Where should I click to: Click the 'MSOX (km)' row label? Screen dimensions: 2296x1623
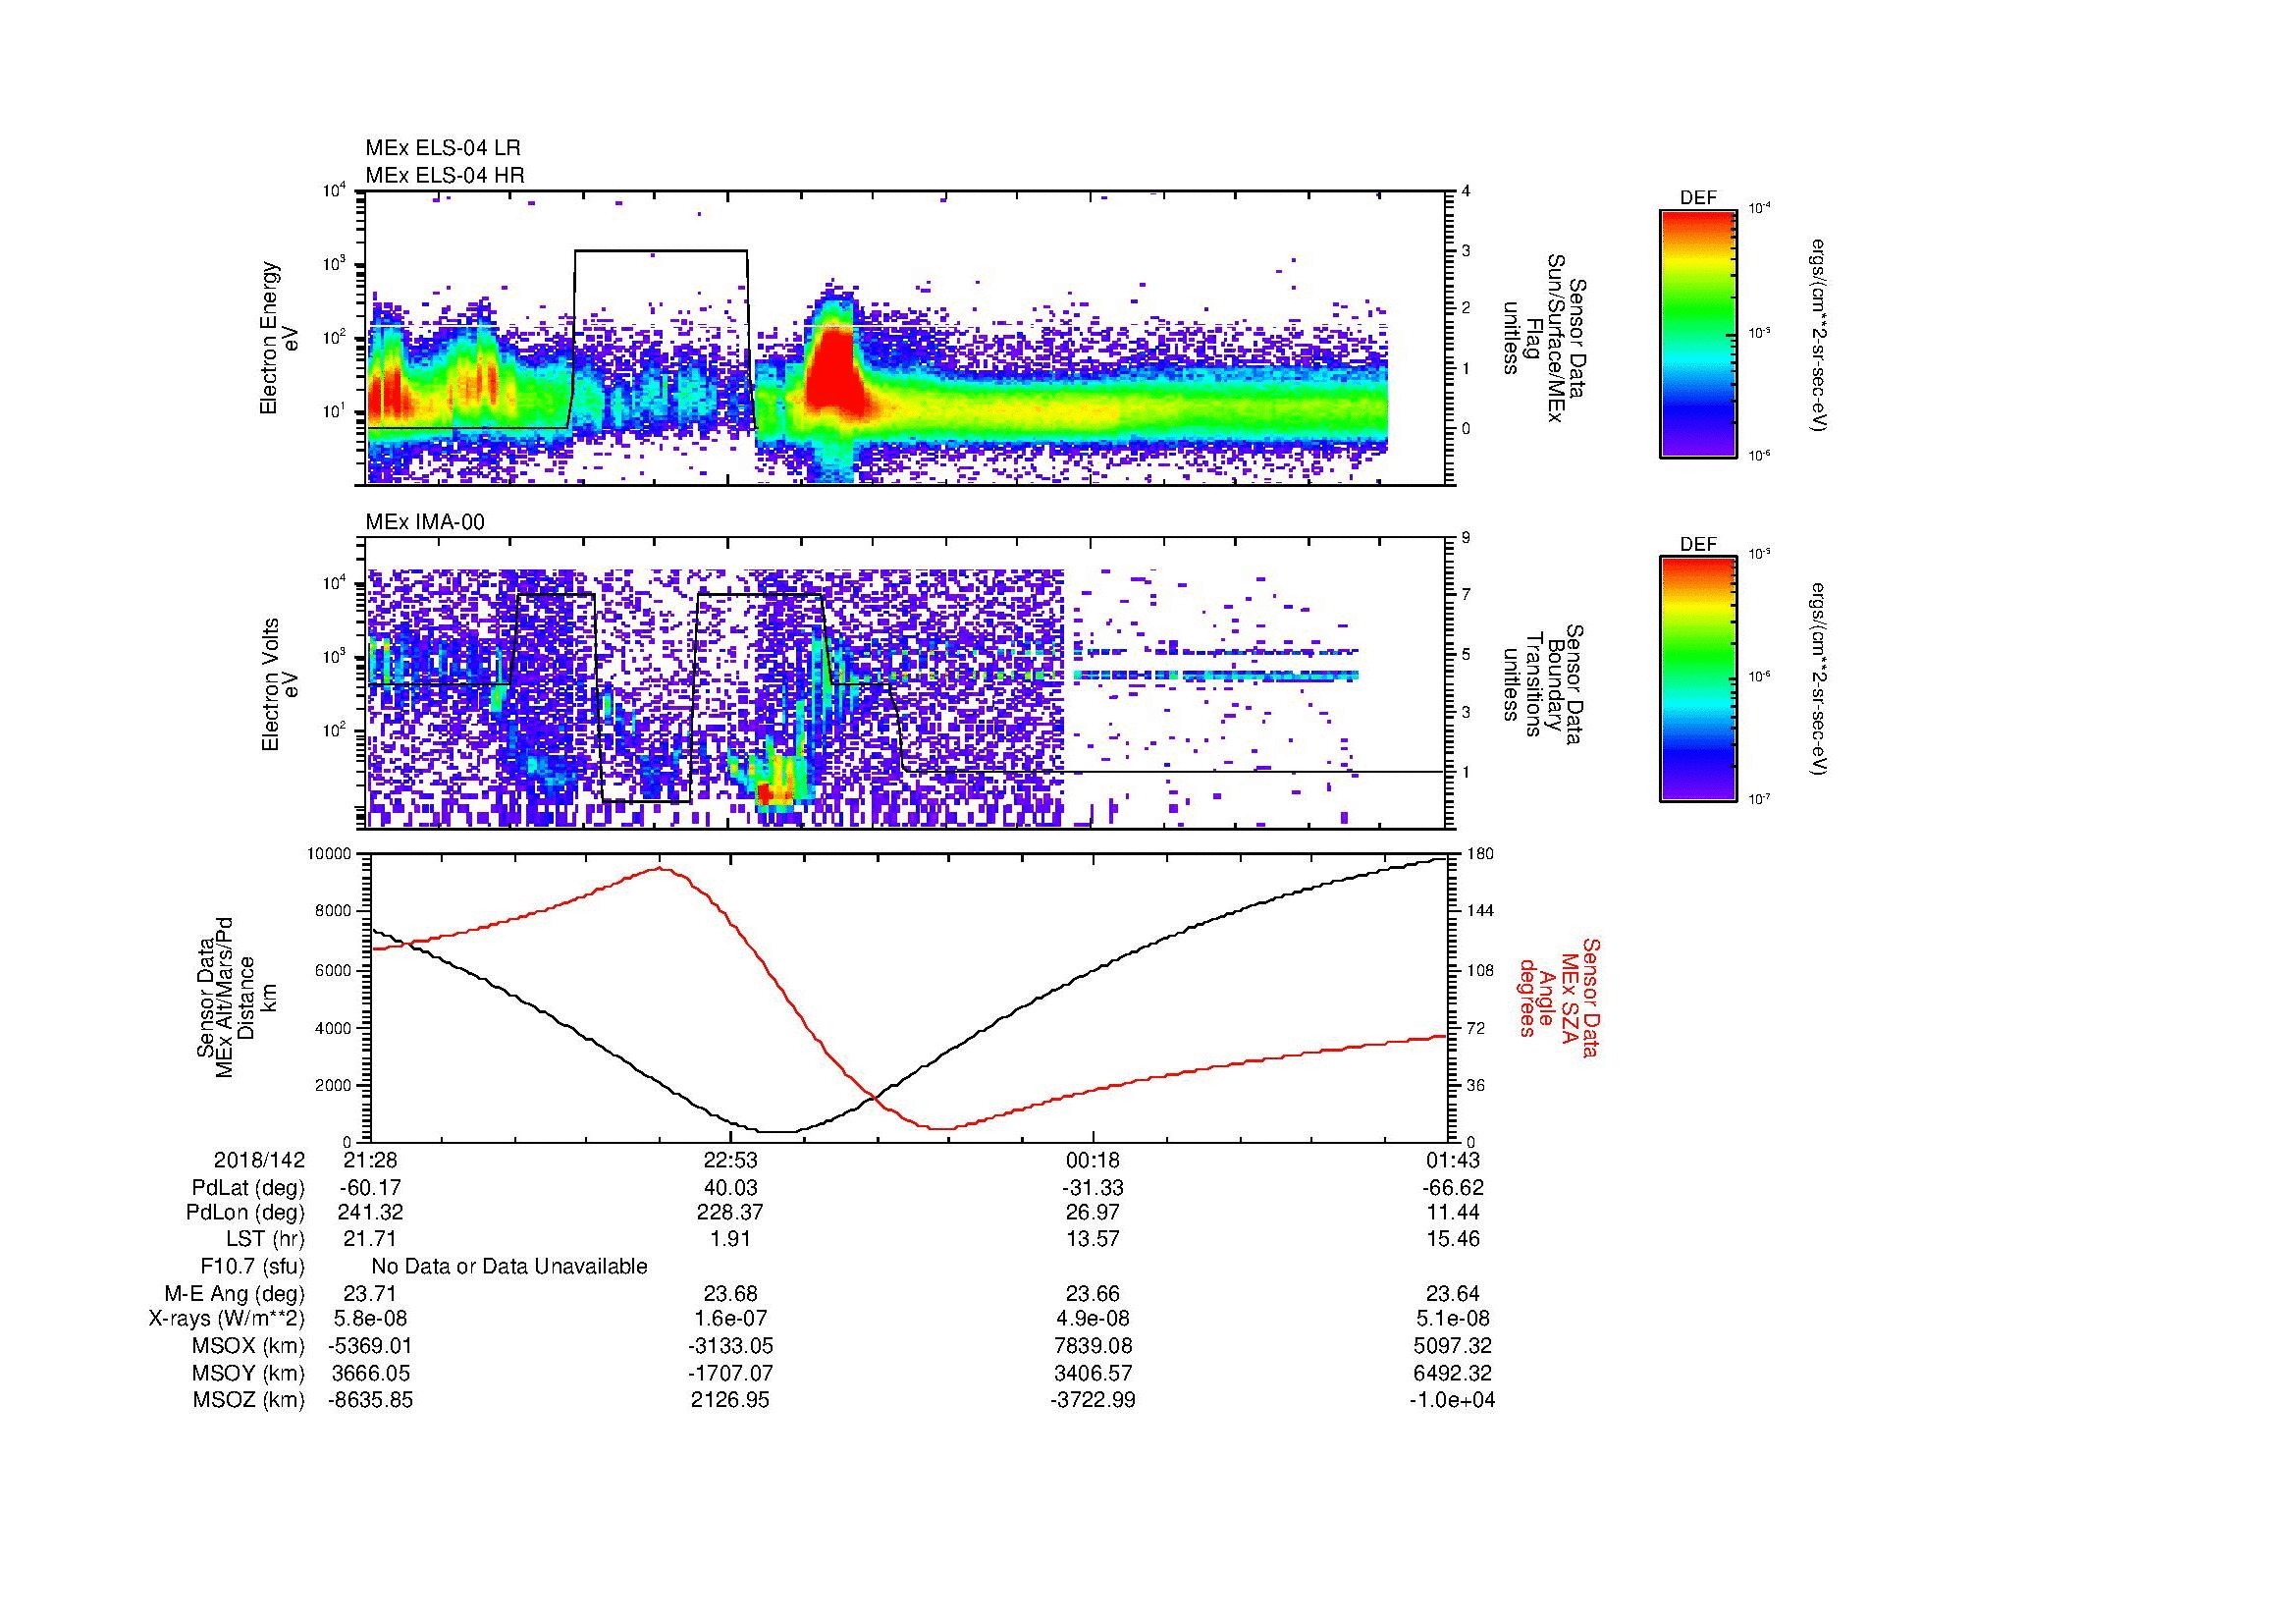249,1346
